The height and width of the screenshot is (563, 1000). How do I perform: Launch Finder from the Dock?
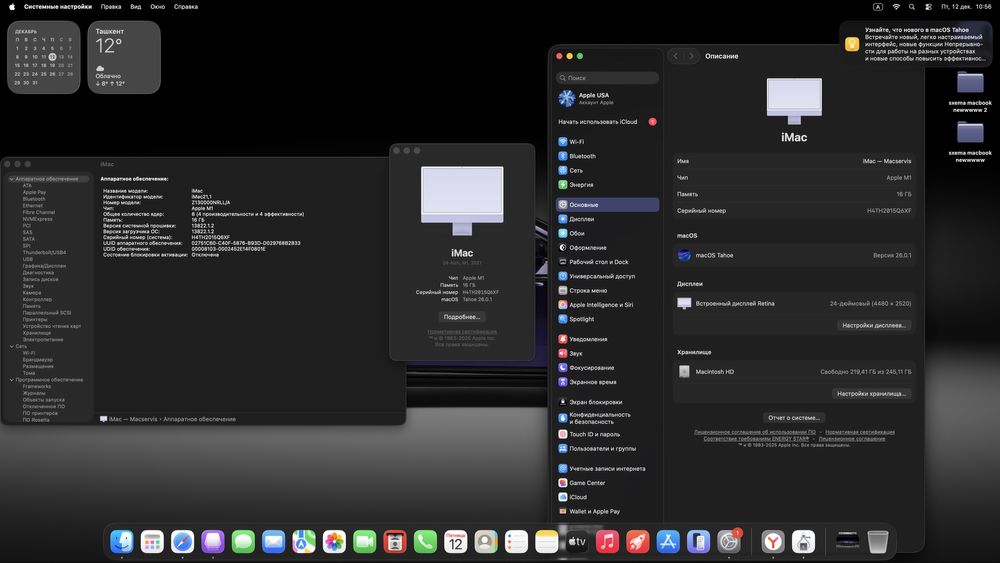pyautogui.click(x=122, y=541)
